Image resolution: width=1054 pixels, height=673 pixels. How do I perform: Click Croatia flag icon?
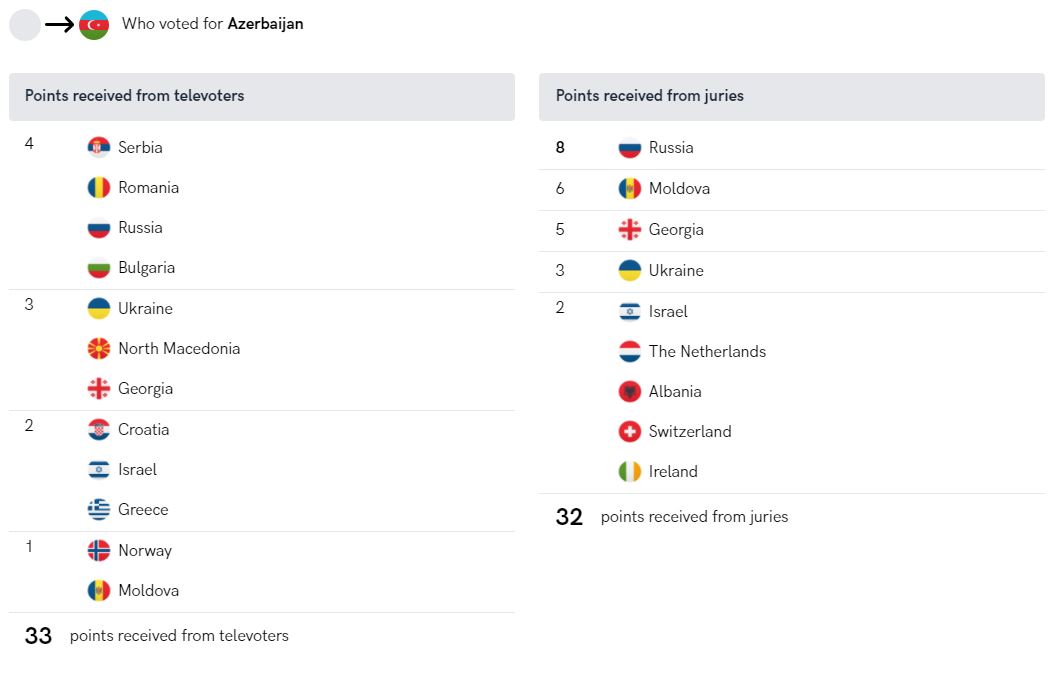tap(99, 430)
